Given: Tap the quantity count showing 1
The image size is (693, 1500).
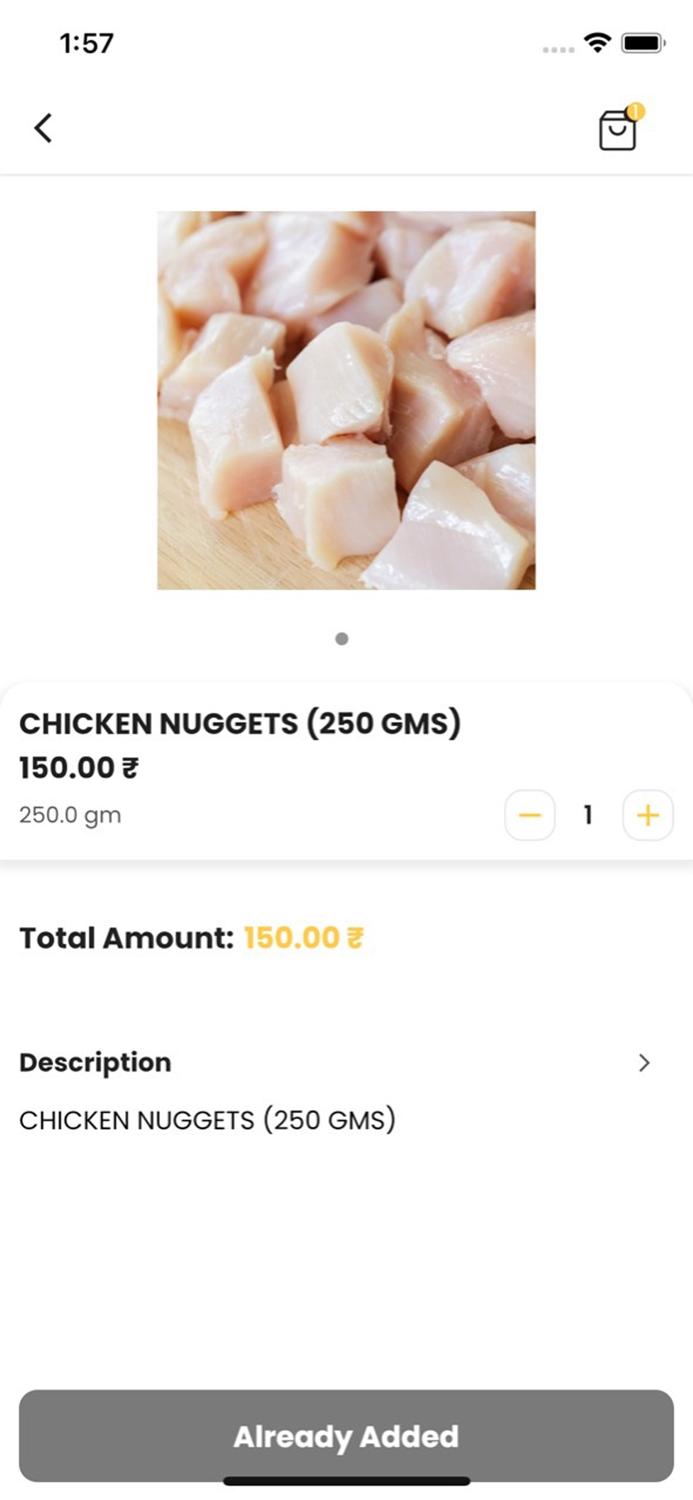Looking at the screenshot, I should click(587, 815).
